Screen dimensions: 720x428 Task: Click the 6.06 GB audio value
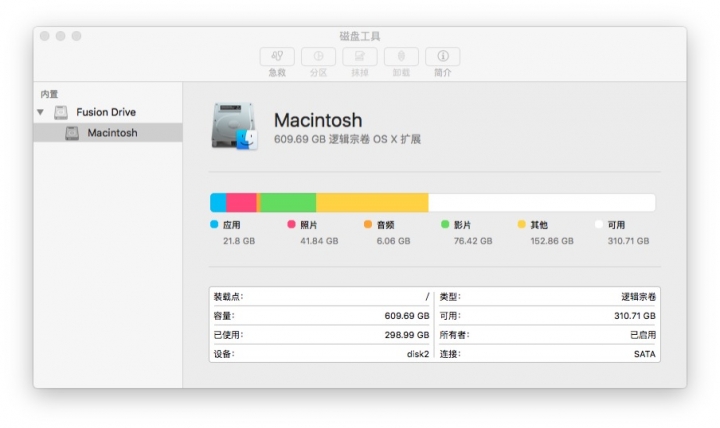(x=393, y=241)
